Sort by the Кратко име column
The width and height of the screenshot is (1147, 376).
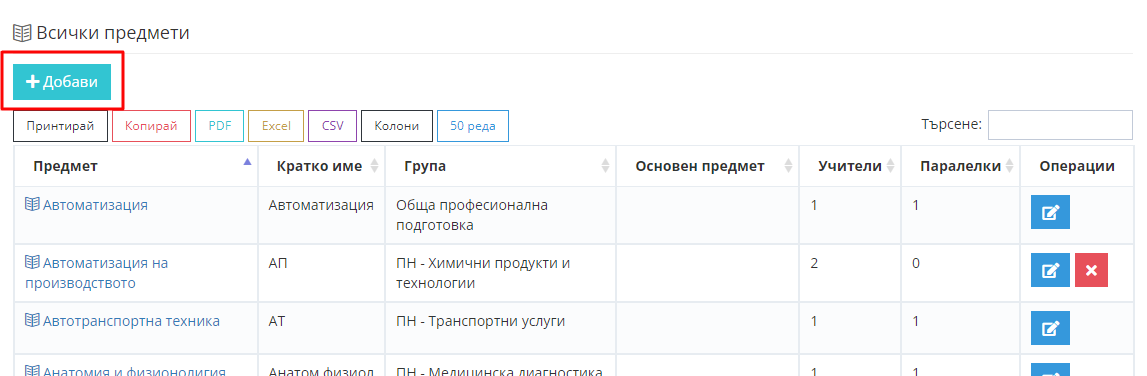[318, 166]
